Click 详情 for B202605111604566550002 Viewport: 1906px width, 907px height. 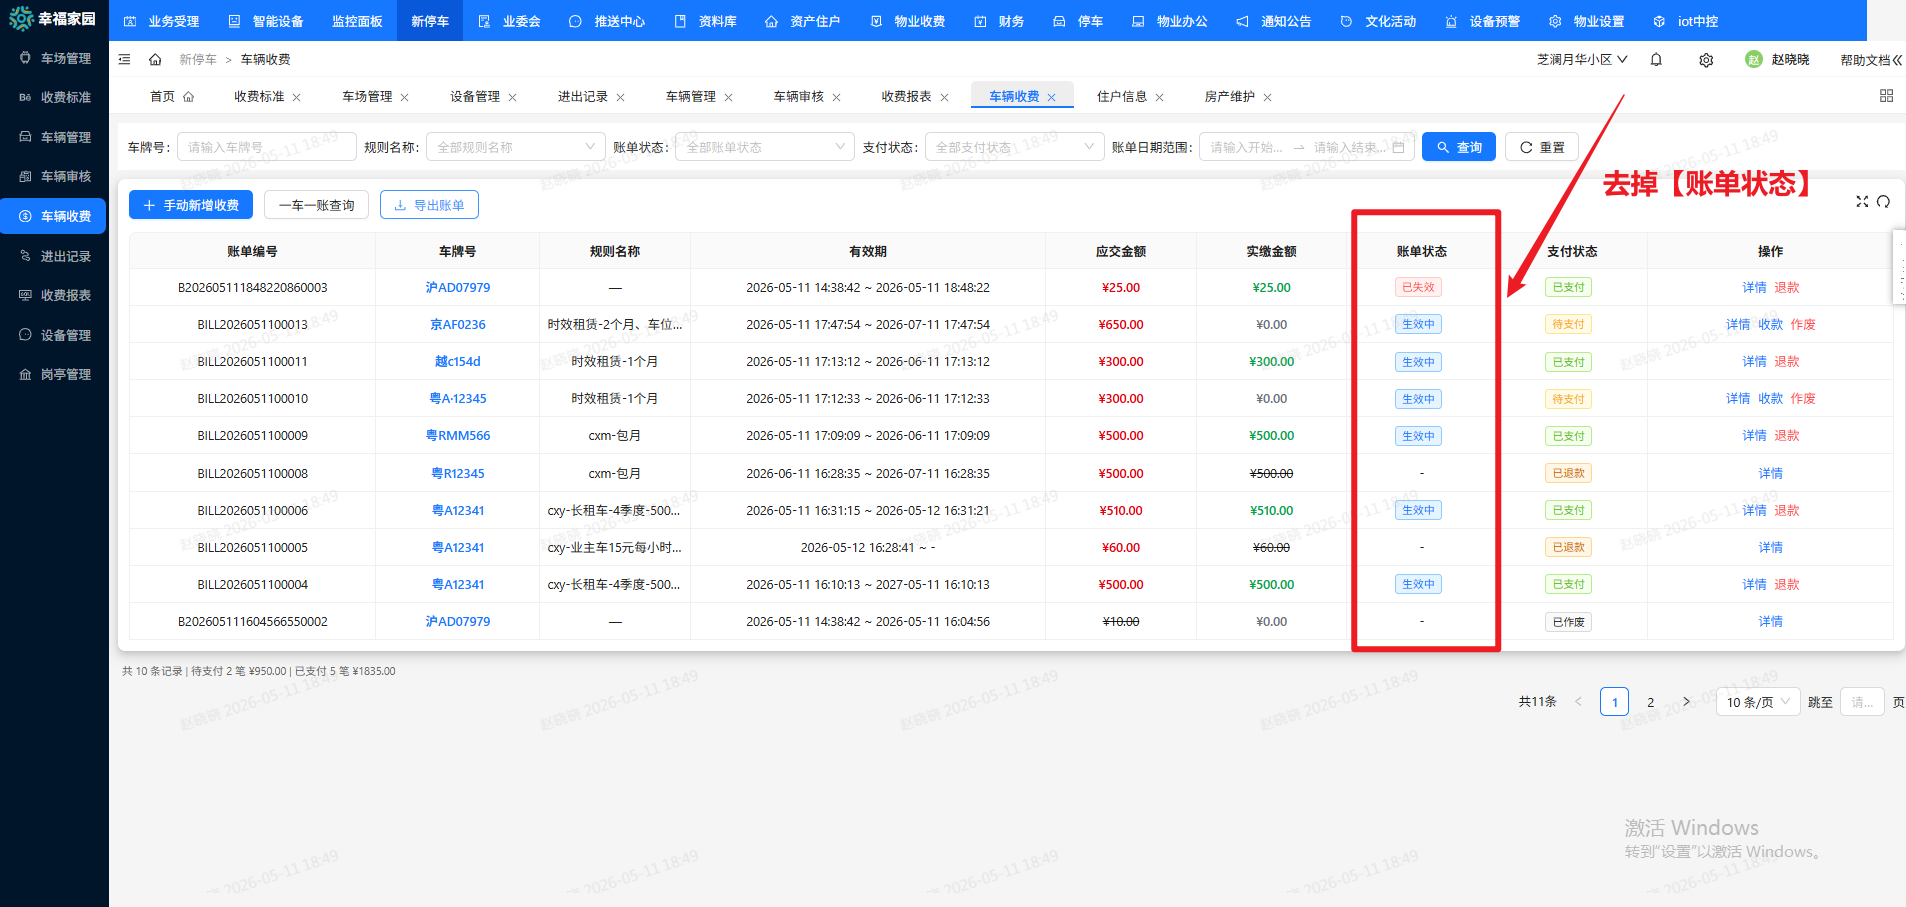1771,622
